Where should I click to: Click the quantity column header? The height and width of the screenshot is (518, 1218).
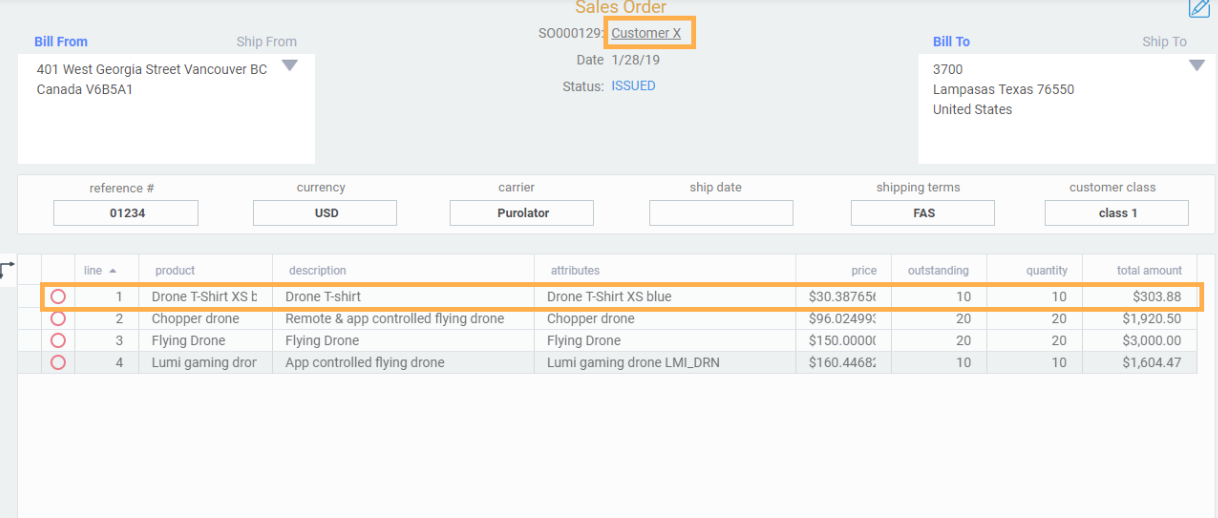point(1046,271)
